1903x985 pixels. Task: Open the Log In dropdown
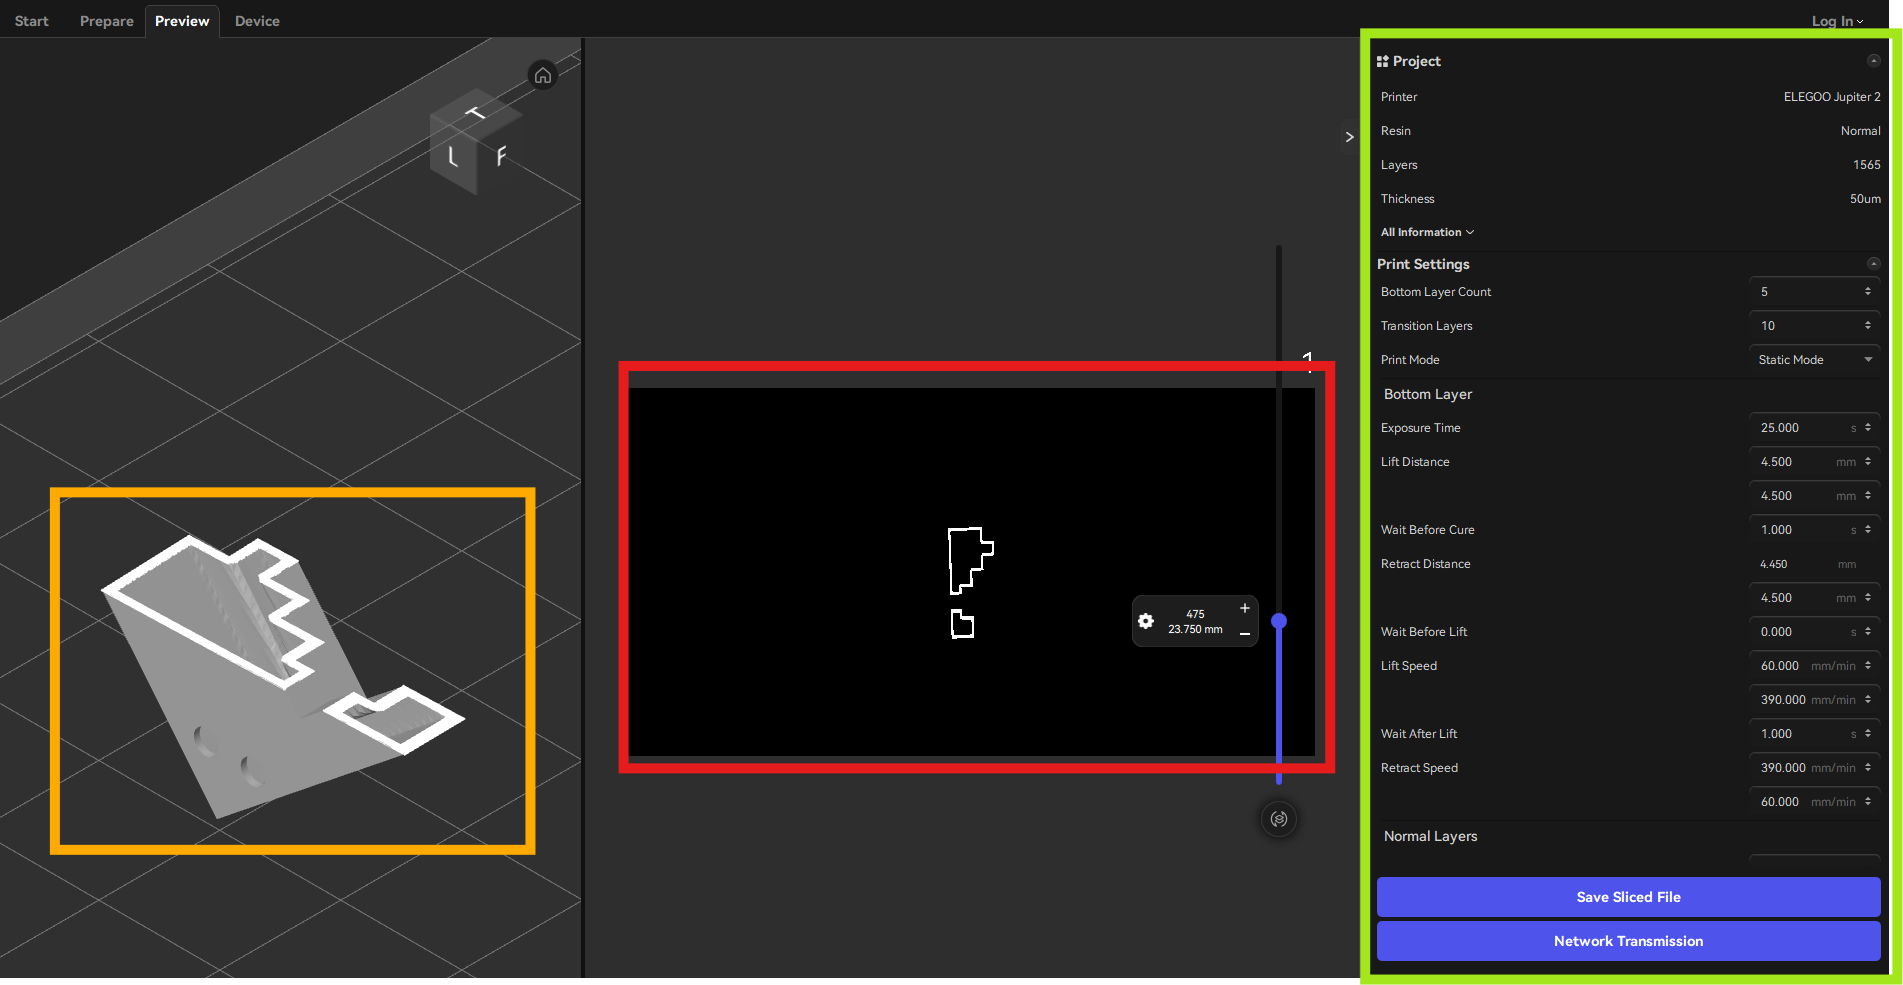1837,21
